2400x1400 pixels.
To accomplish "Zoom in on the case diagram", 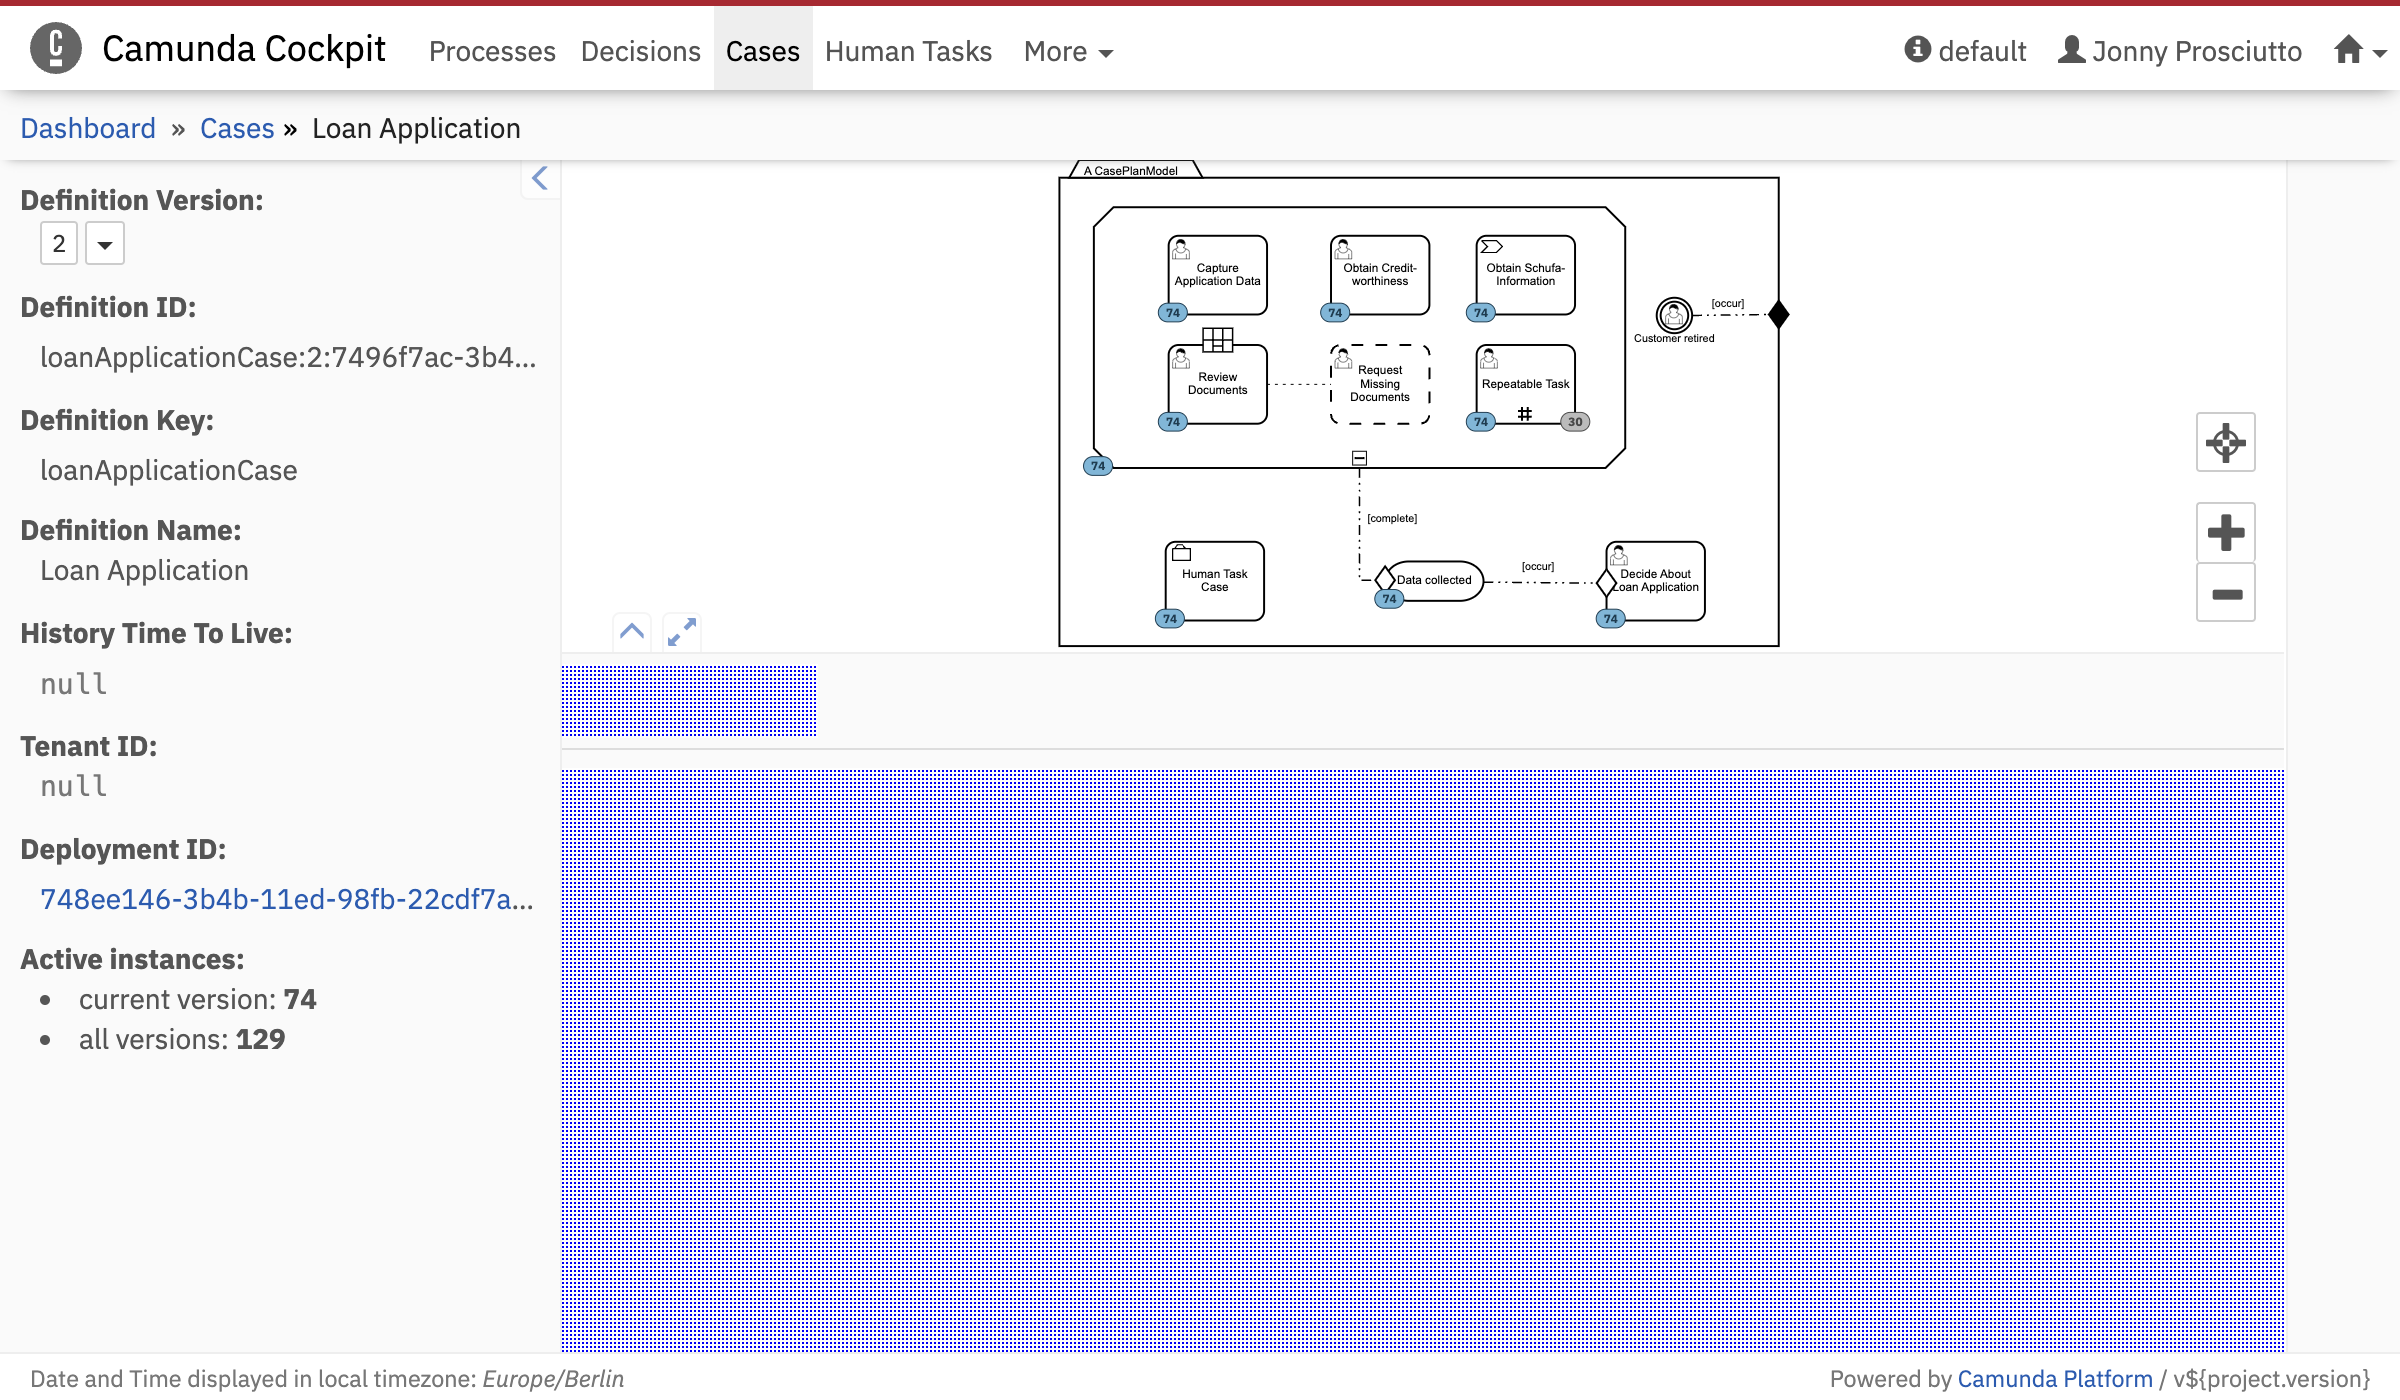I will tap(2226, 532).
